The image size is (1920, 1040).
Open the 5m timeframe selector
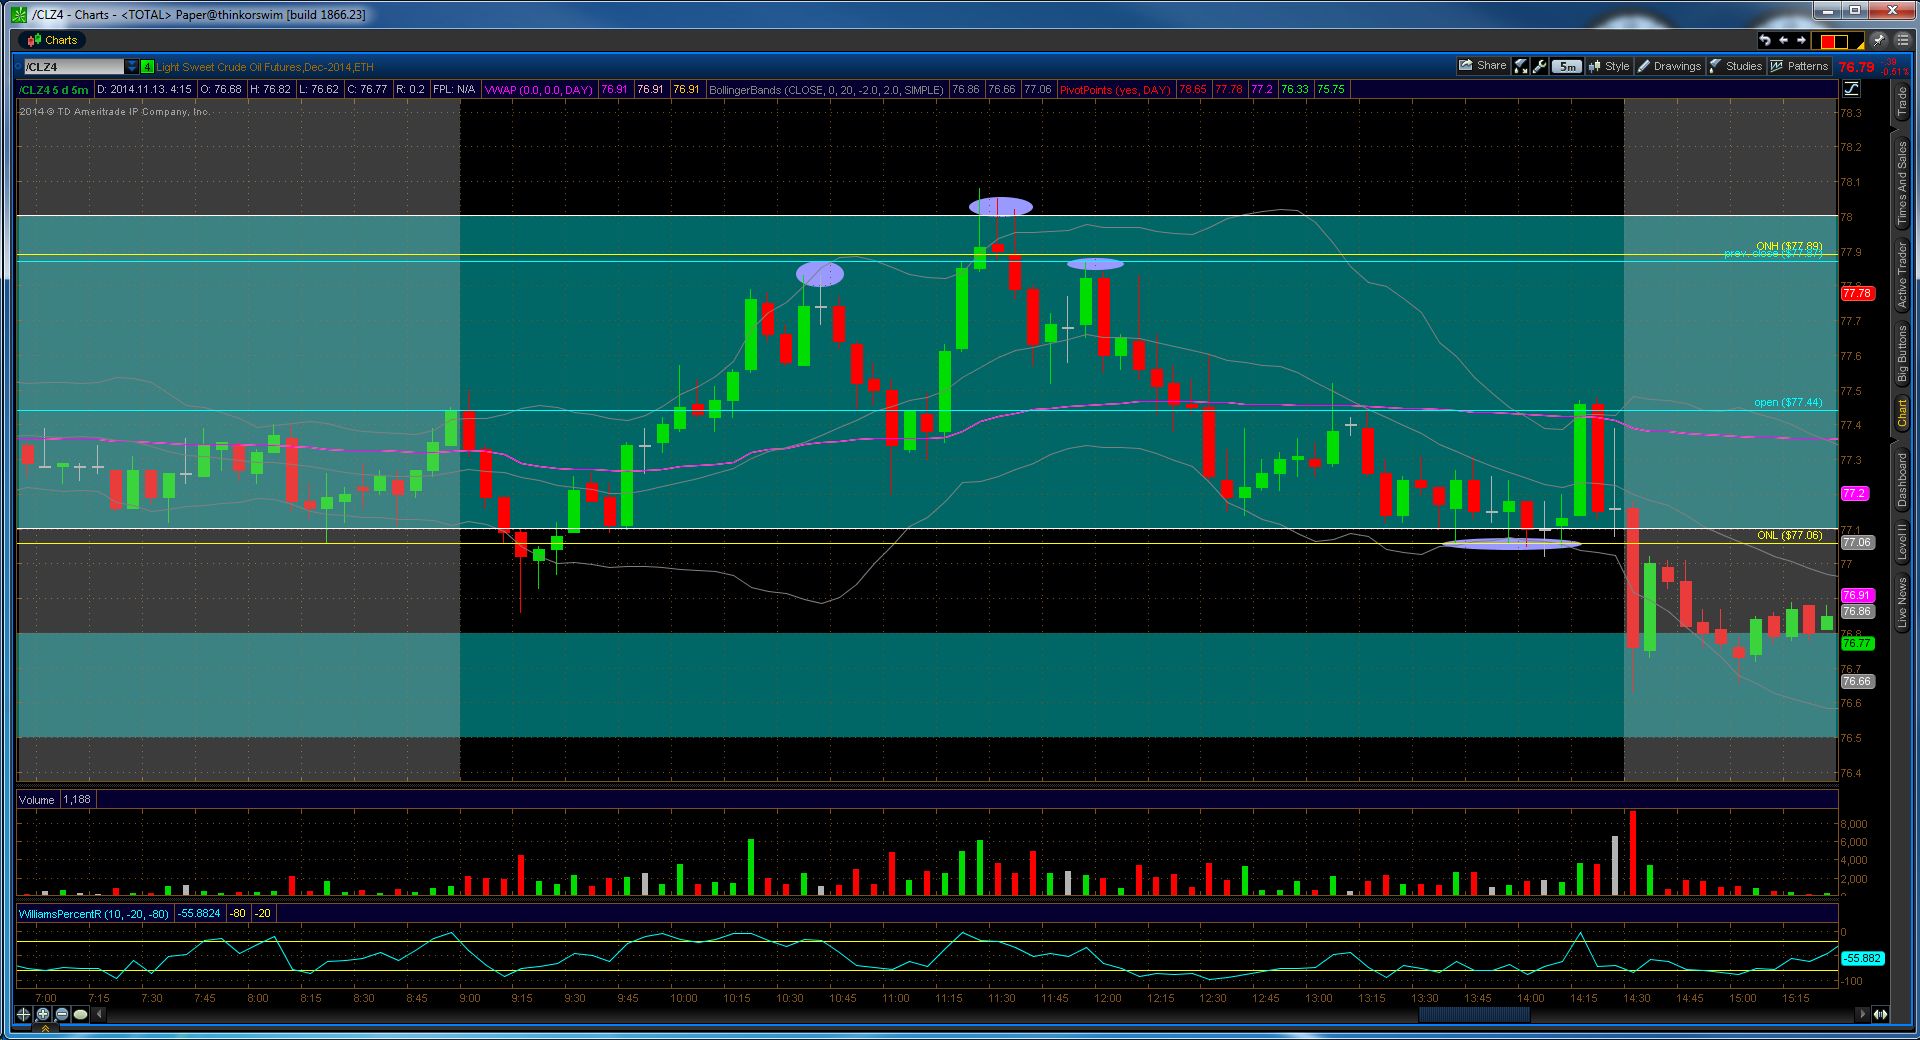tap(1567, 67)
